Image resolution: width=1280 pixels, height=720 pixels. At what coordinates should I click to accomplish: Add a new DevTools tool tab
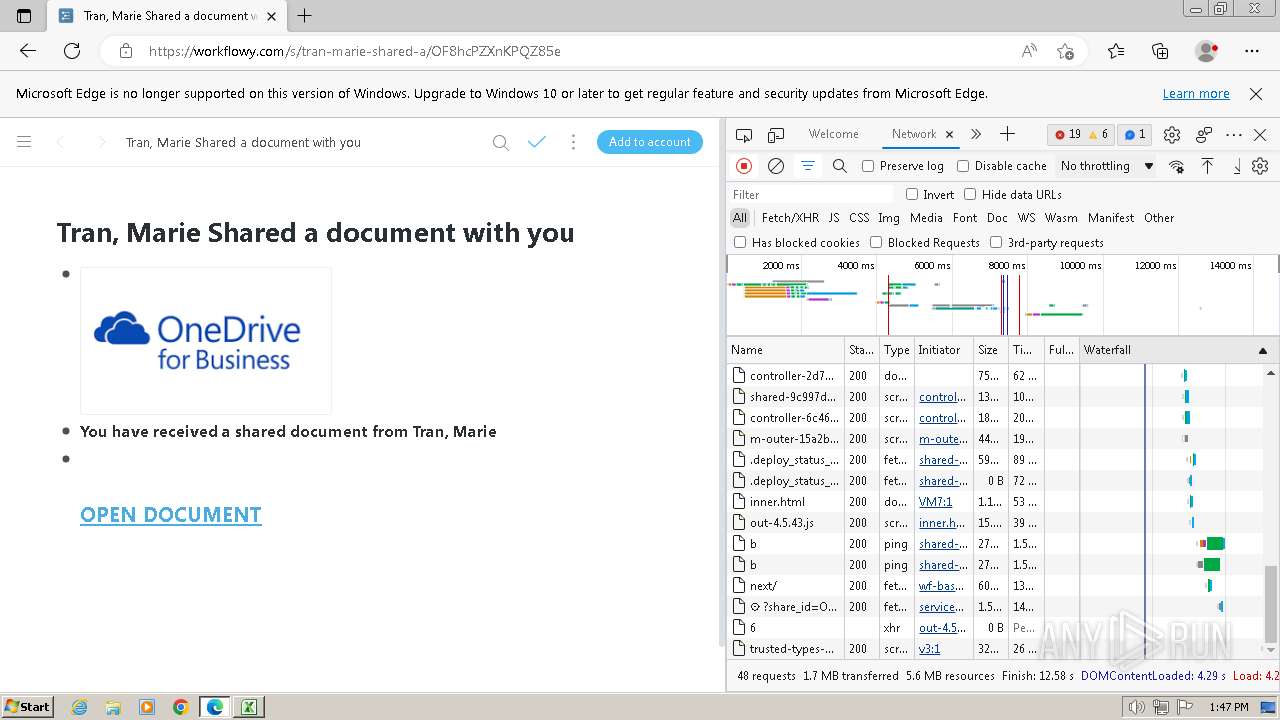[1007, 134]
